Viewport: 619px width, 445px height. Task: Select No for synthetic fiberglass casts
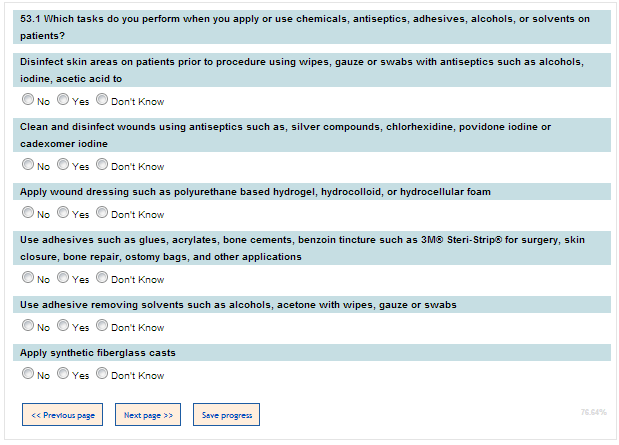click(28, 373)
